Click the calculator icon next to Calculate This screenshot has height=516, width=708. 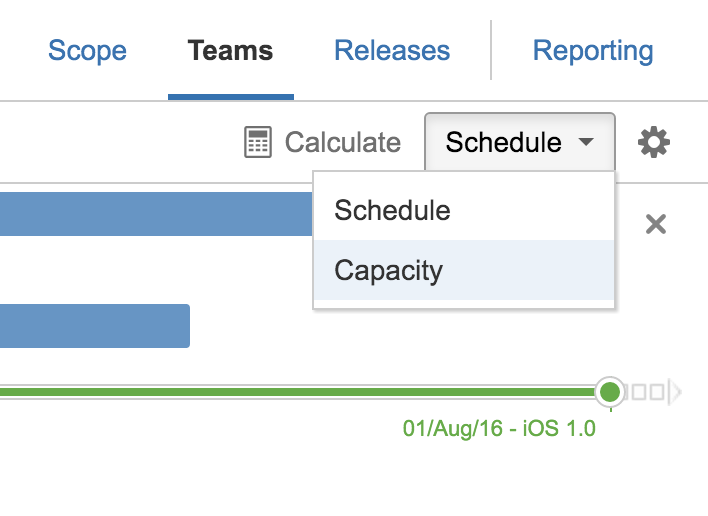pyautogui.click(x=258, y=142)
